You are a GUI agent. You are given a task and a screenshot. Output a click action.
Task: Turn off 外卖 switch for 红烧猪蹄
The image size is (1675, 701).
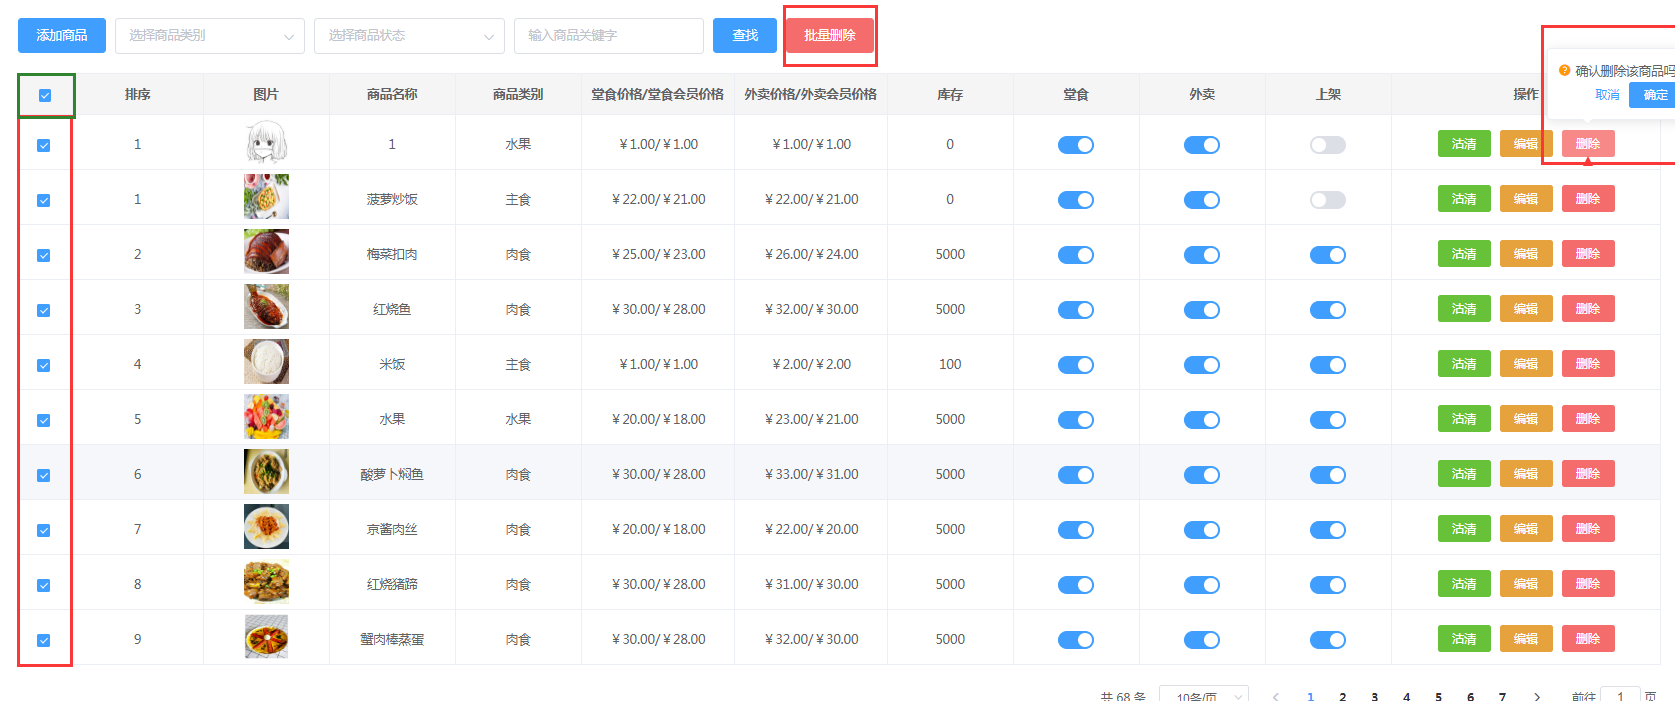point(1201,585)
